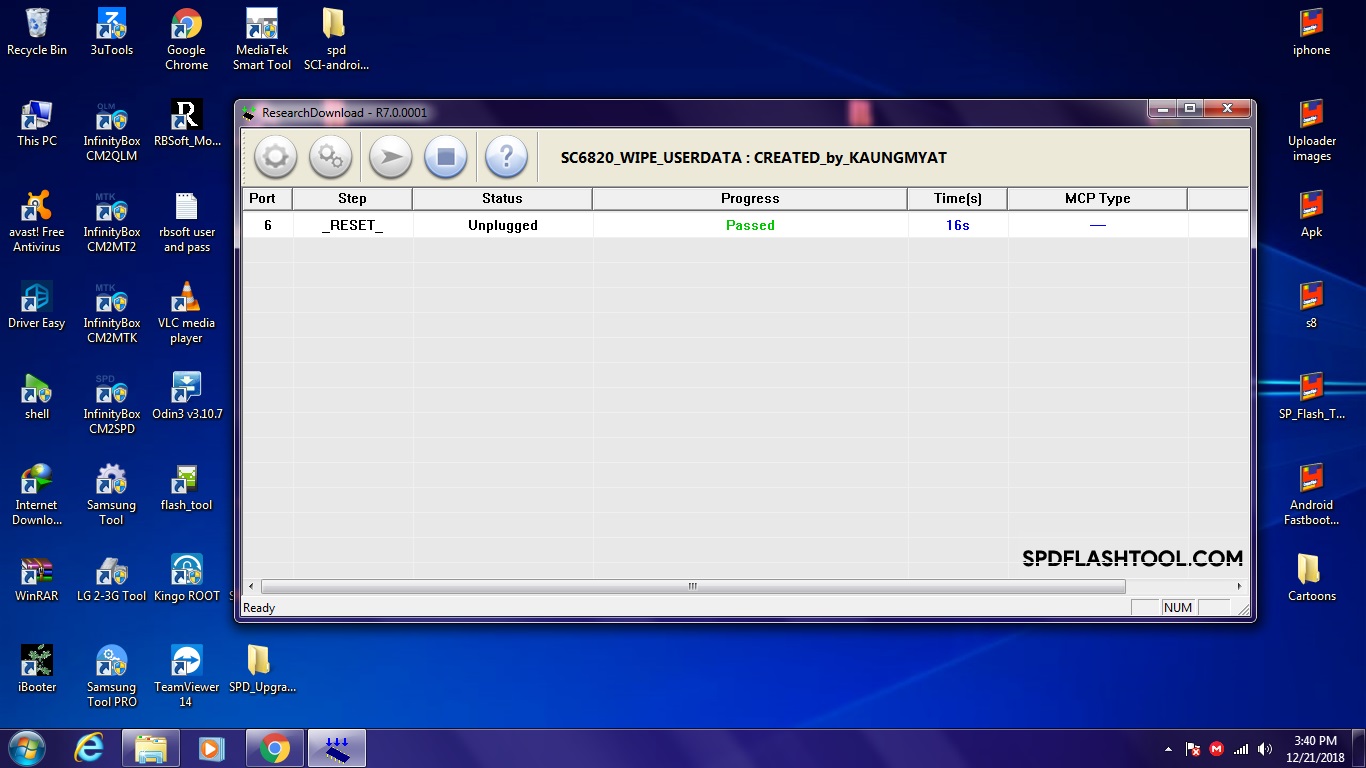Open MediaTek Smart Tool desktop icon
This screenshot has height=768, width=1366.
[262, 39]
